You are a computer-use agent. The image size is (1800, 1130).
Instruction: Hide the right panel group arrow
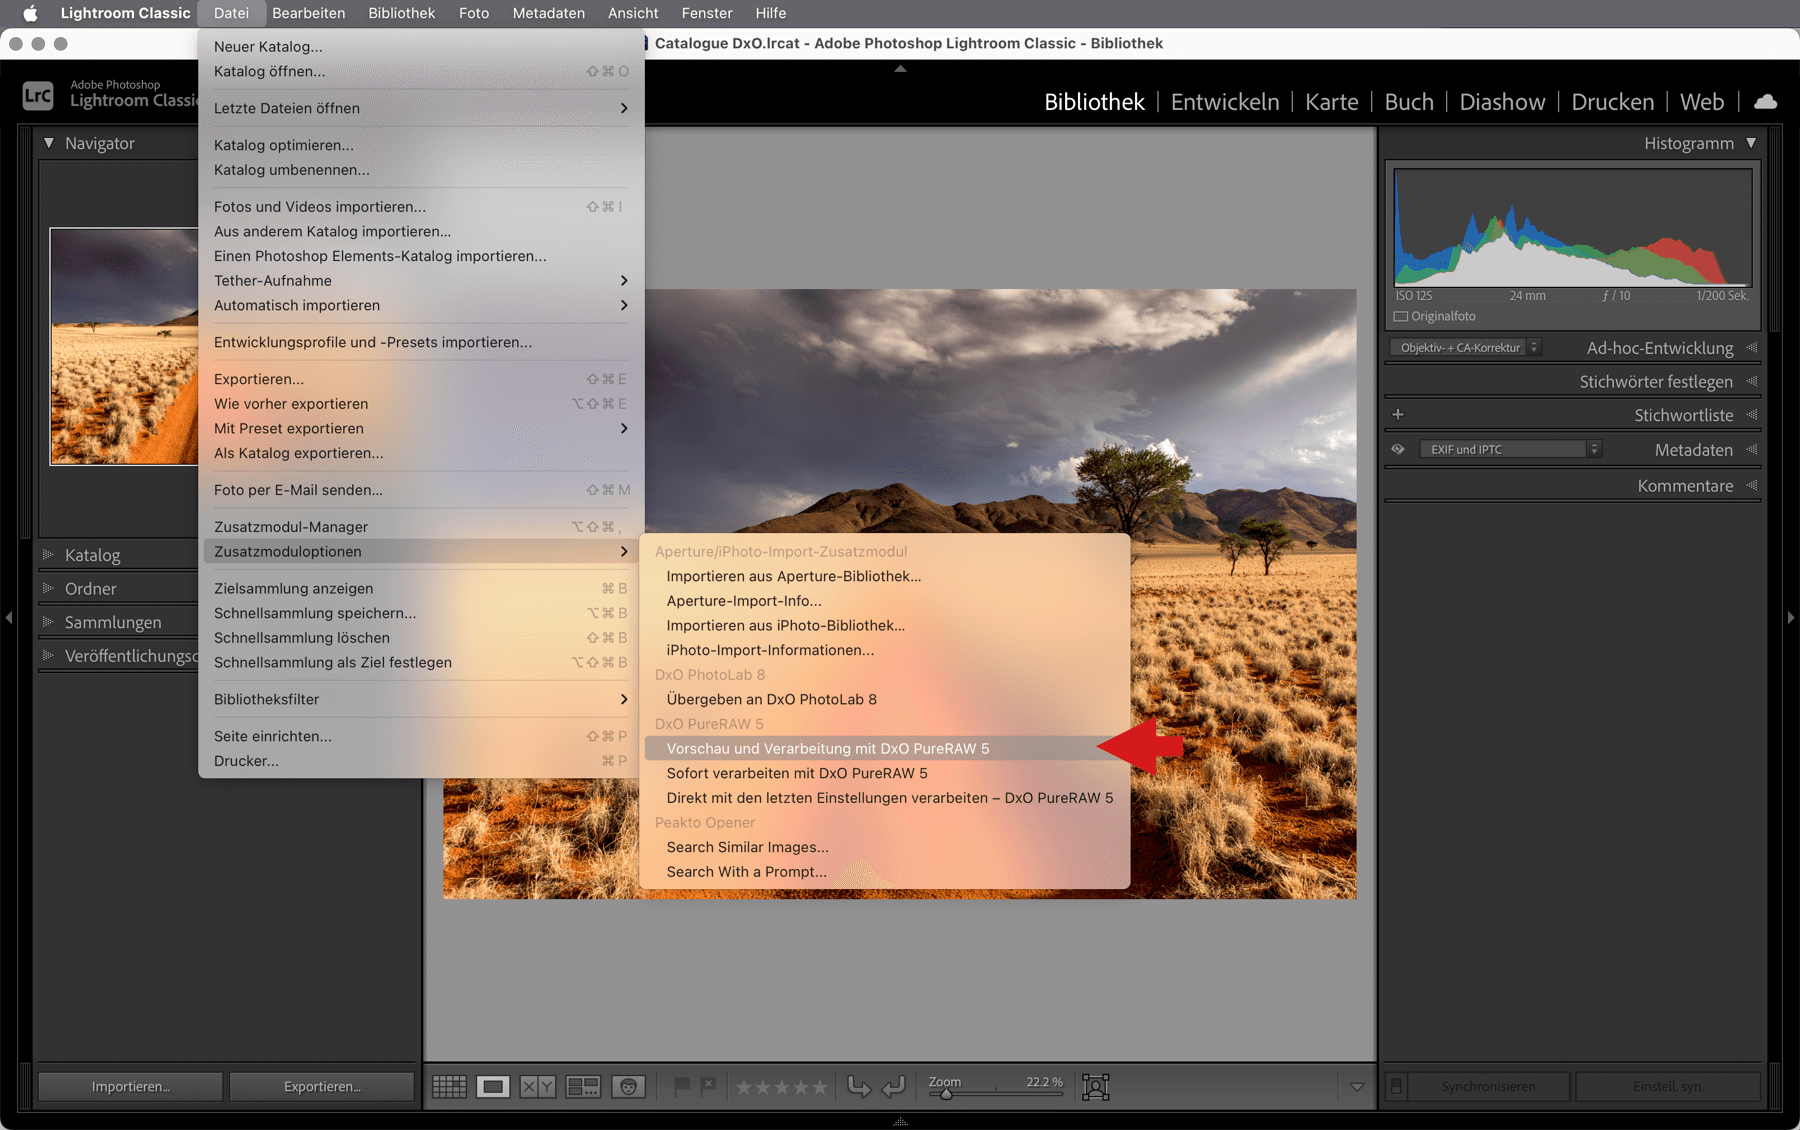(x=1791, y=618)
